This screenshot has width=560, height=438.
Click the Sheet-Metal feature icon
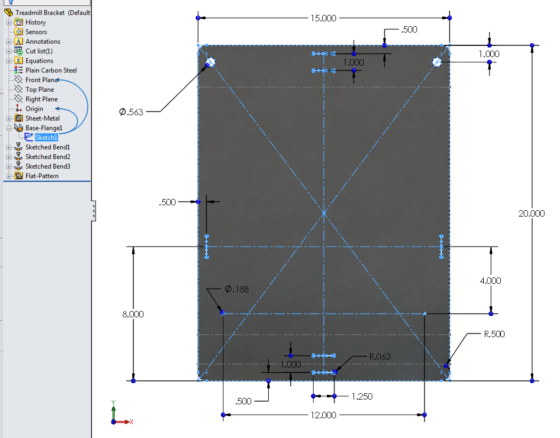(19, 118)
